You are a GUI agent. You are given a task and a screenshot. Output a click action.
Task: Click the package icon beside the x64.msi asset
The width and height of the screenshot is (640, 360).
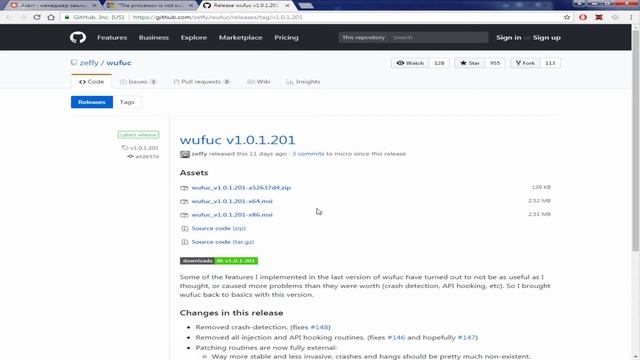(184, 202)
